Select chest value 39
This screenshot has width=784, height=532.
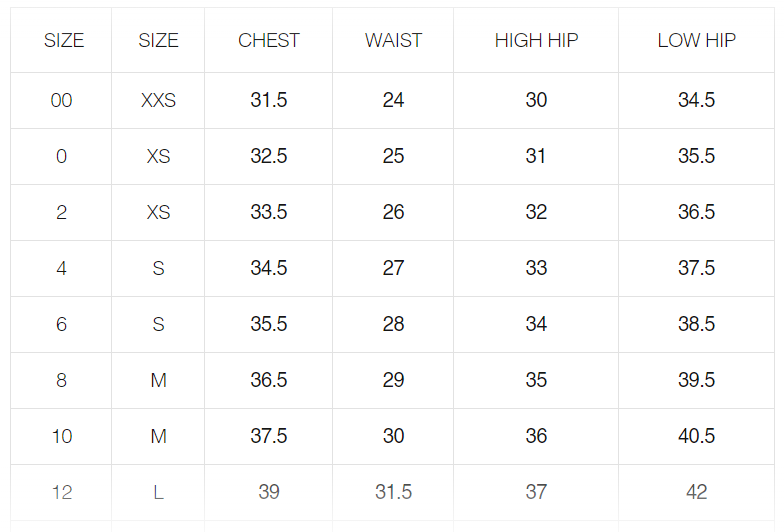coord(269,493)
